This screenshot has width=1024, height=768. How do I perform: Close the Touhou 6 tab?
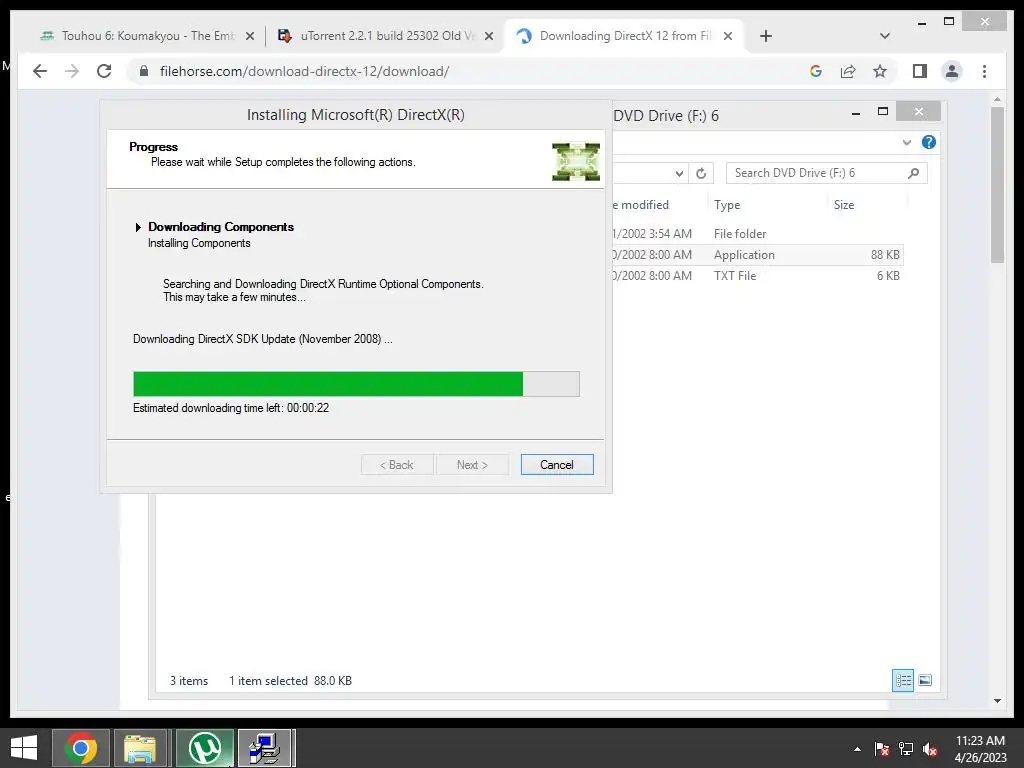[x=249, y=36]
